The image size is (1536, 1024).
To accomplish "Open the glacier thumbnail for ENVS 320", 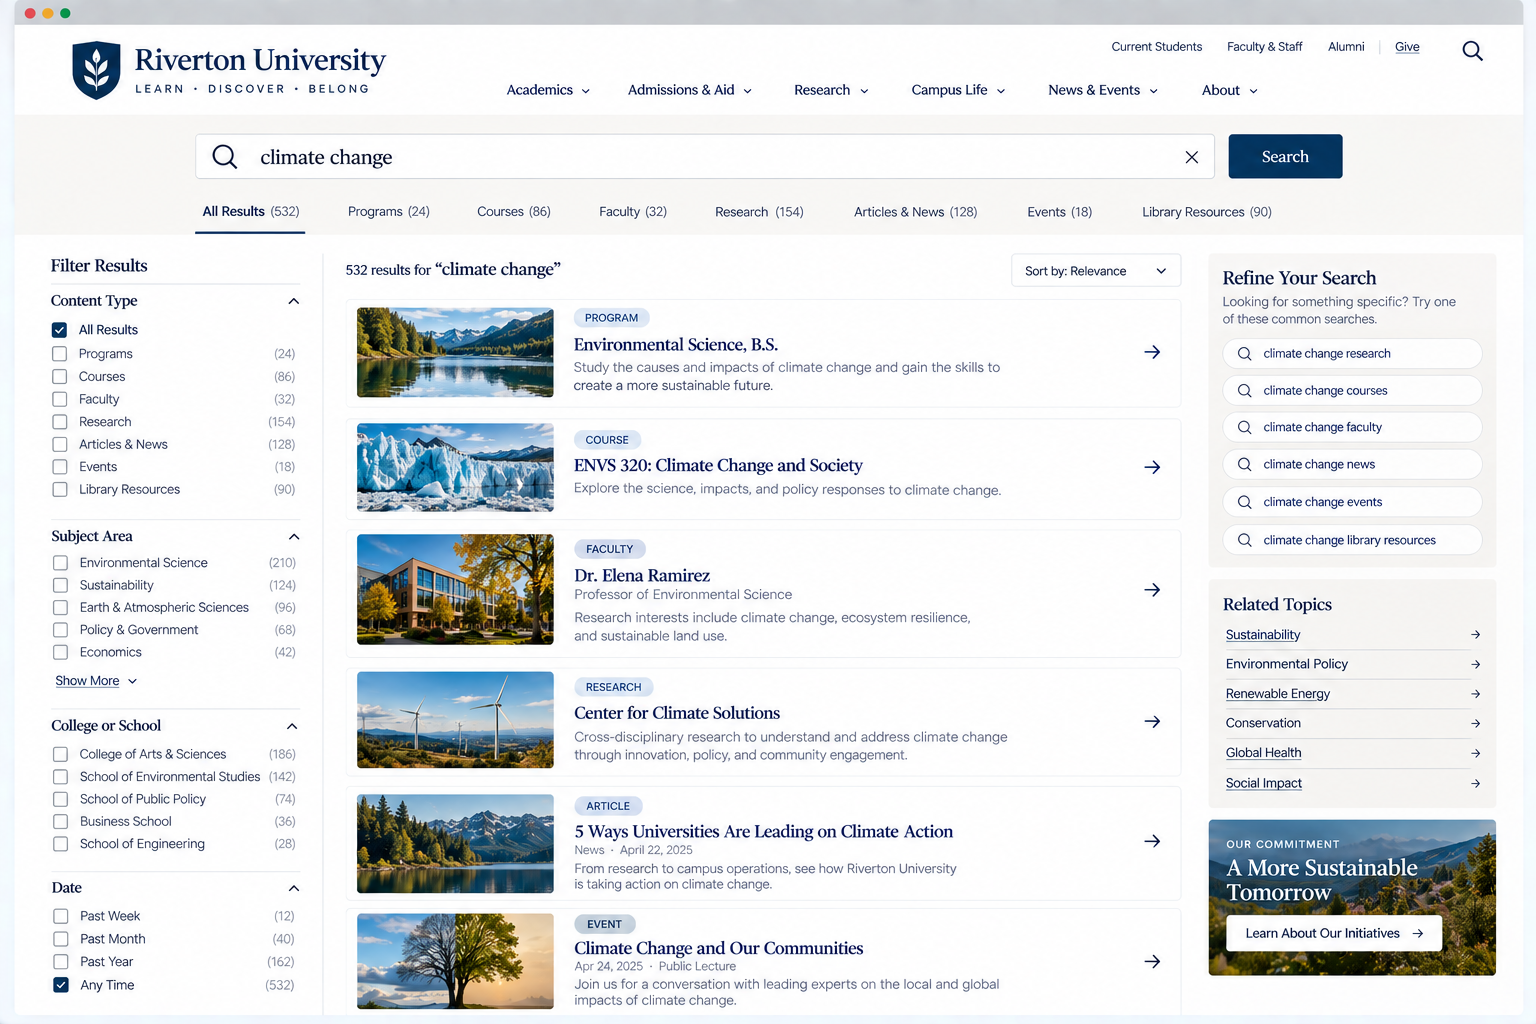I will (455, 468).
